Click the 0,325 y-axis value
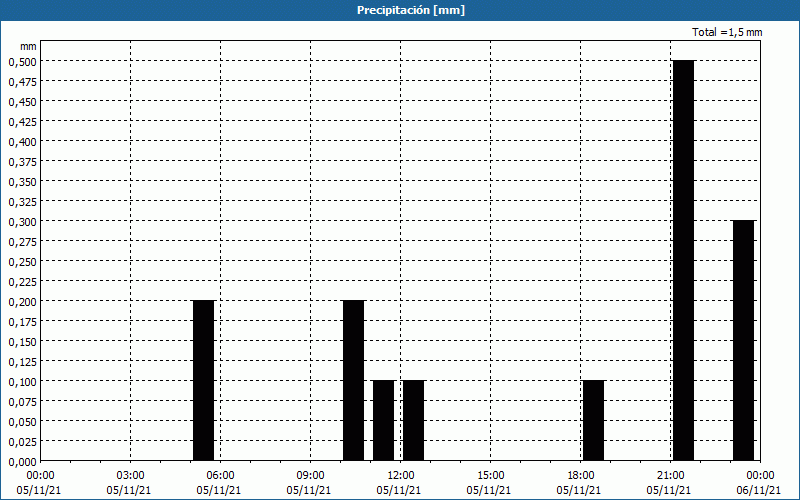This screenshot has height=500, width=800. click(22, 202)
